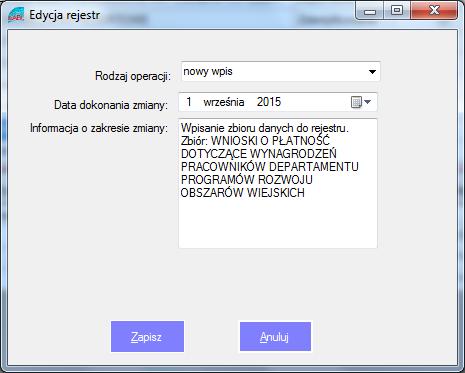
Task: Close the Edycja rejestr window
Action: coord(434,11)
